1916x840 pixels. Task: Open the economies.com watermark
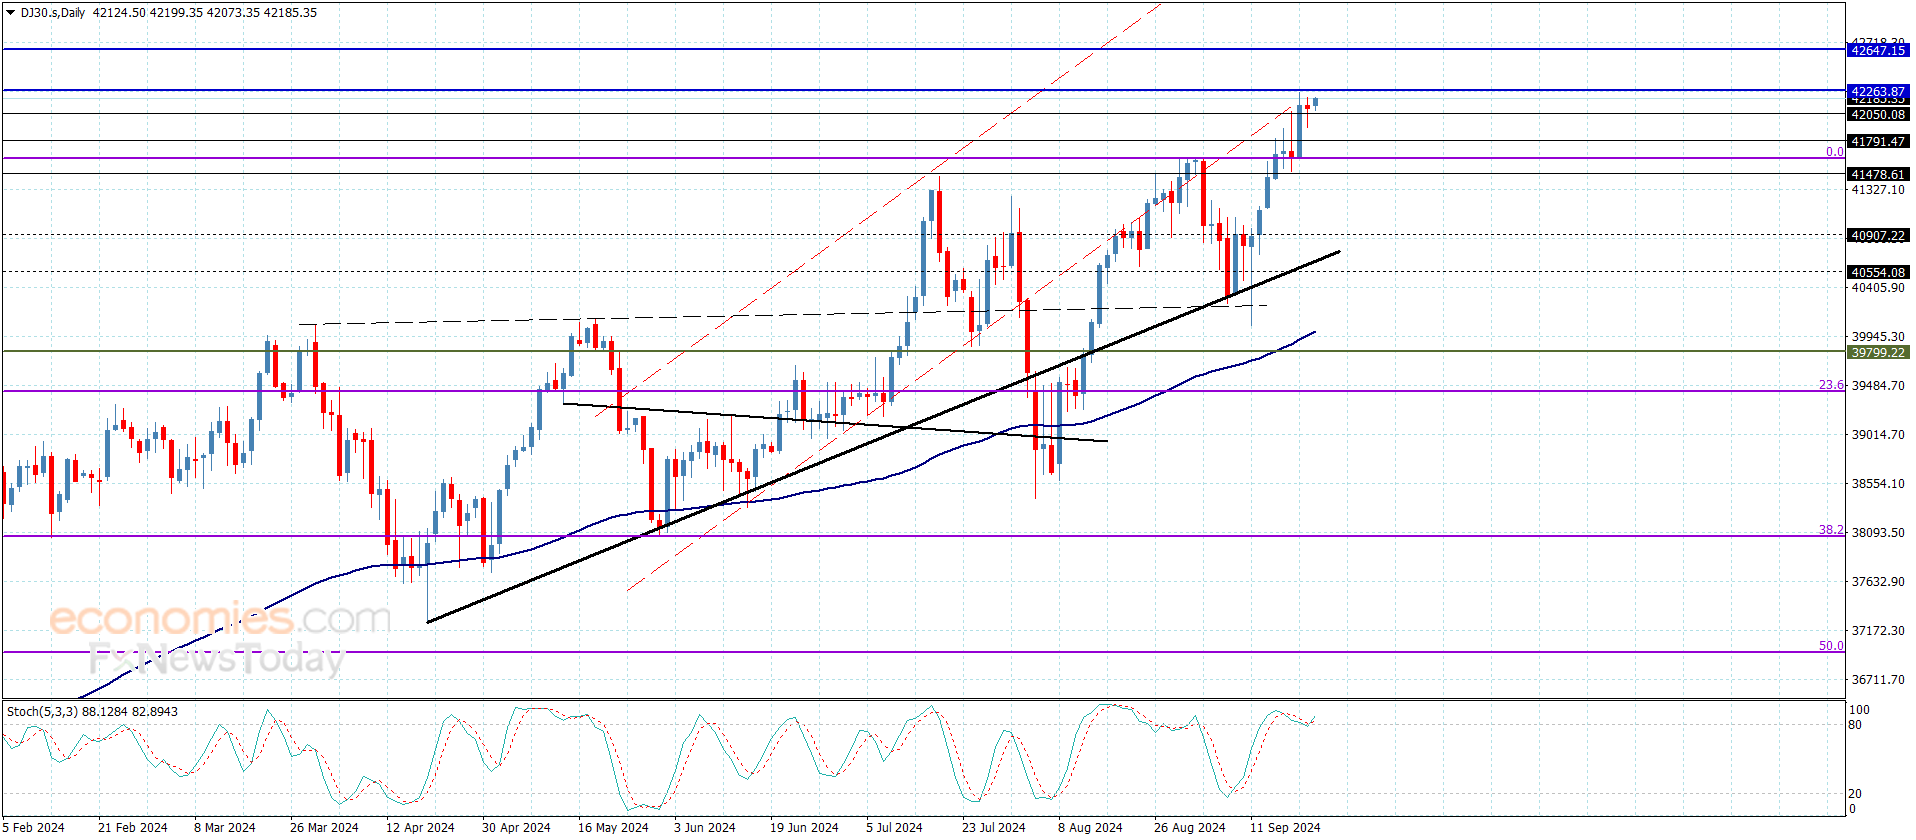coord(220,619)
